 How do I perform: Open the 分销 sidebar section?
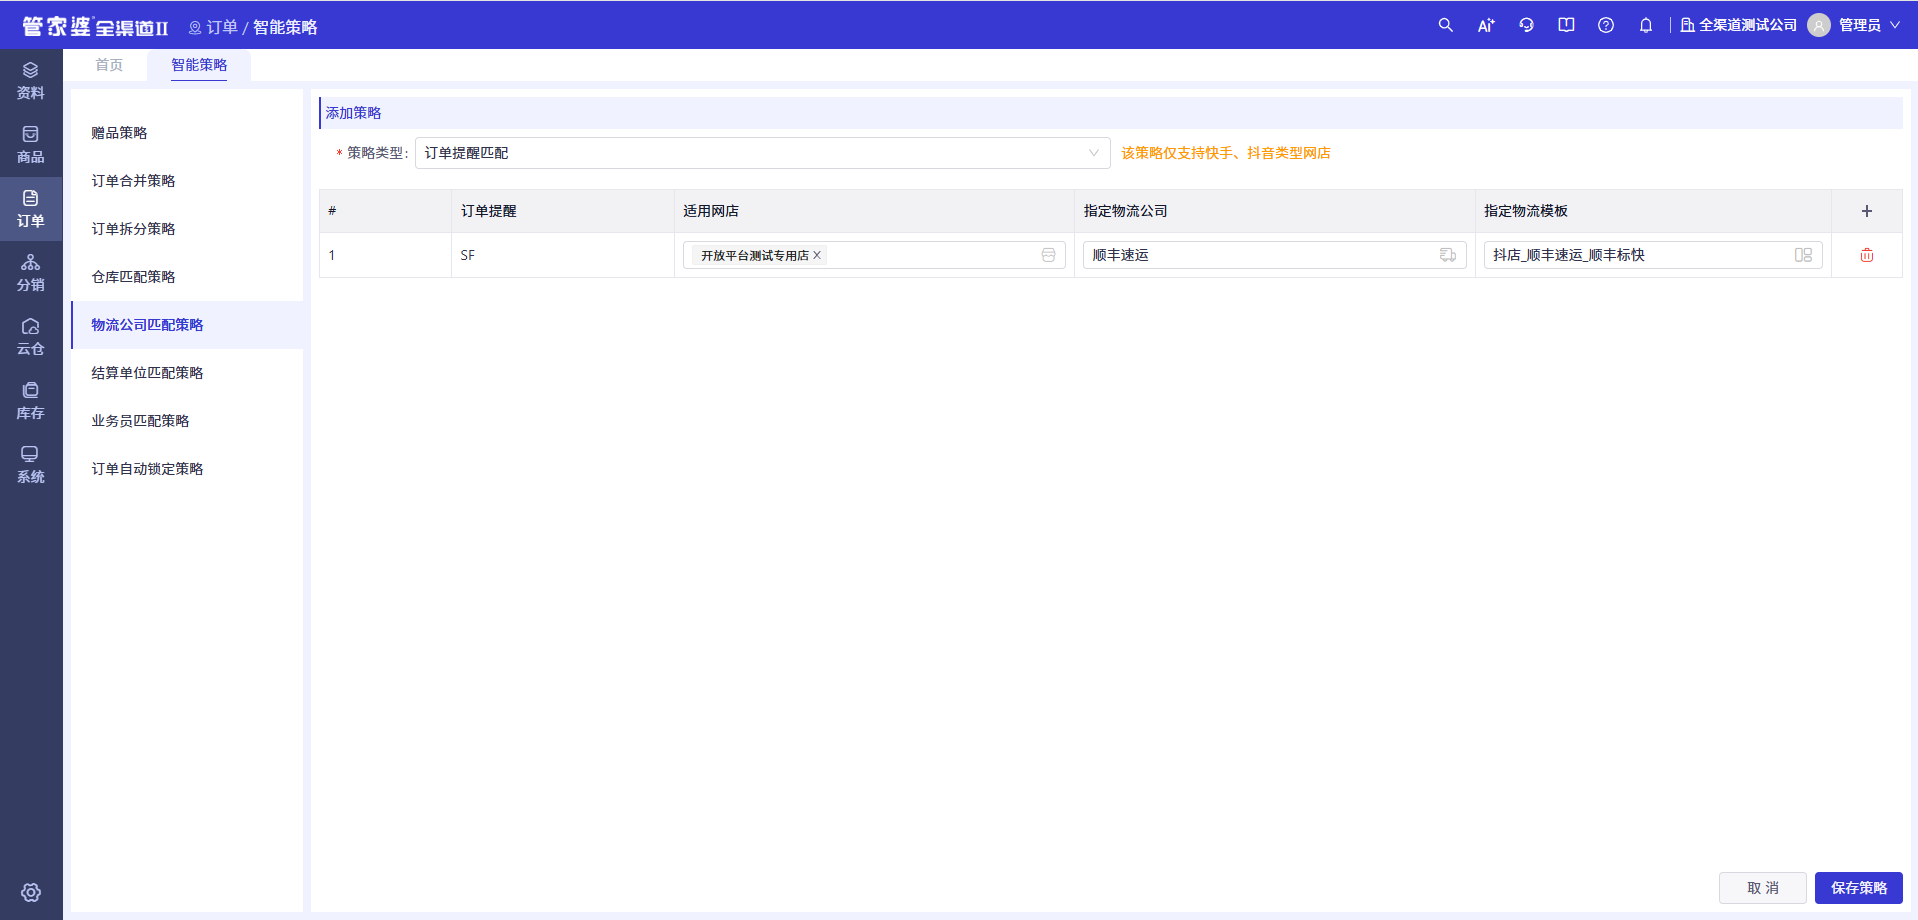(31, 273)
